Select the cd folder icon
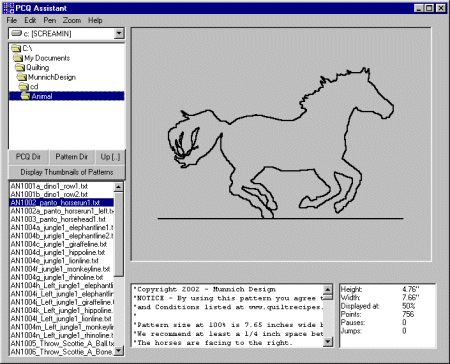The height and width of the screenshot is (364, 450). click(x=24, y=87)
